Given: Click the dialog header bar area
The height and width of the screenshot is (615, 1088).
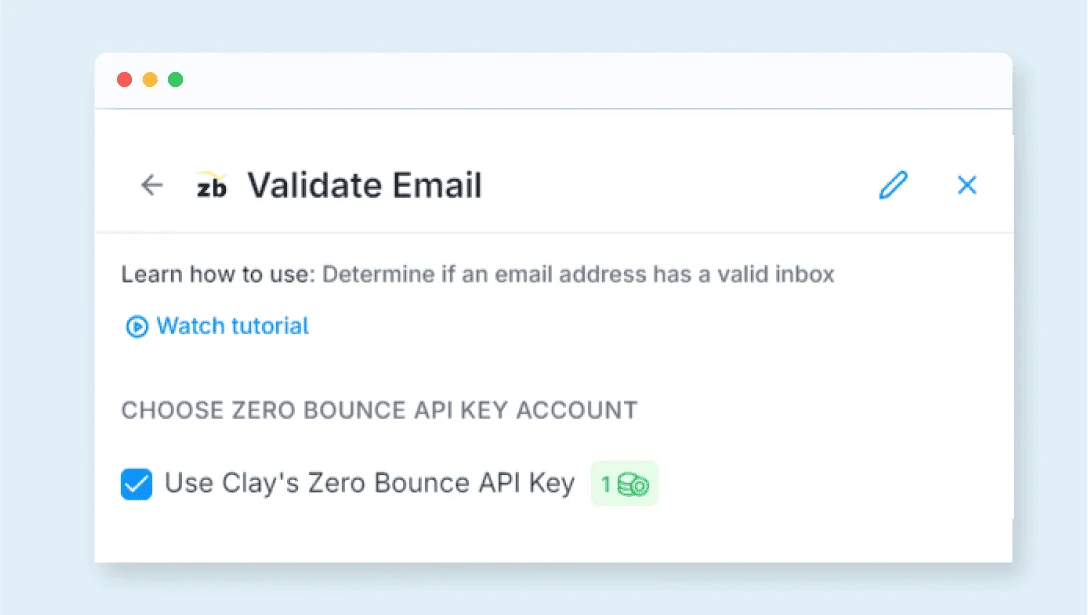Looking at the screenshot, I should pyautogui.click(x=554, y=185).
